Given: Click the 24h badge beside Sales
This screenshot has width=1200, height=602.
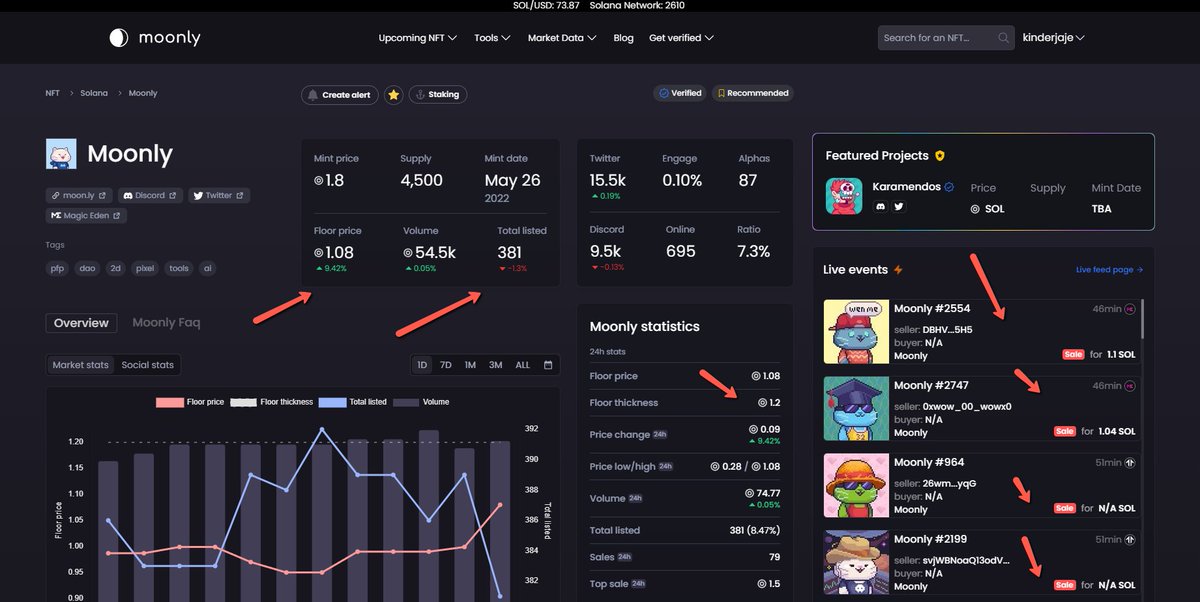Looking at the screenshot, I should tap(624, 557).
